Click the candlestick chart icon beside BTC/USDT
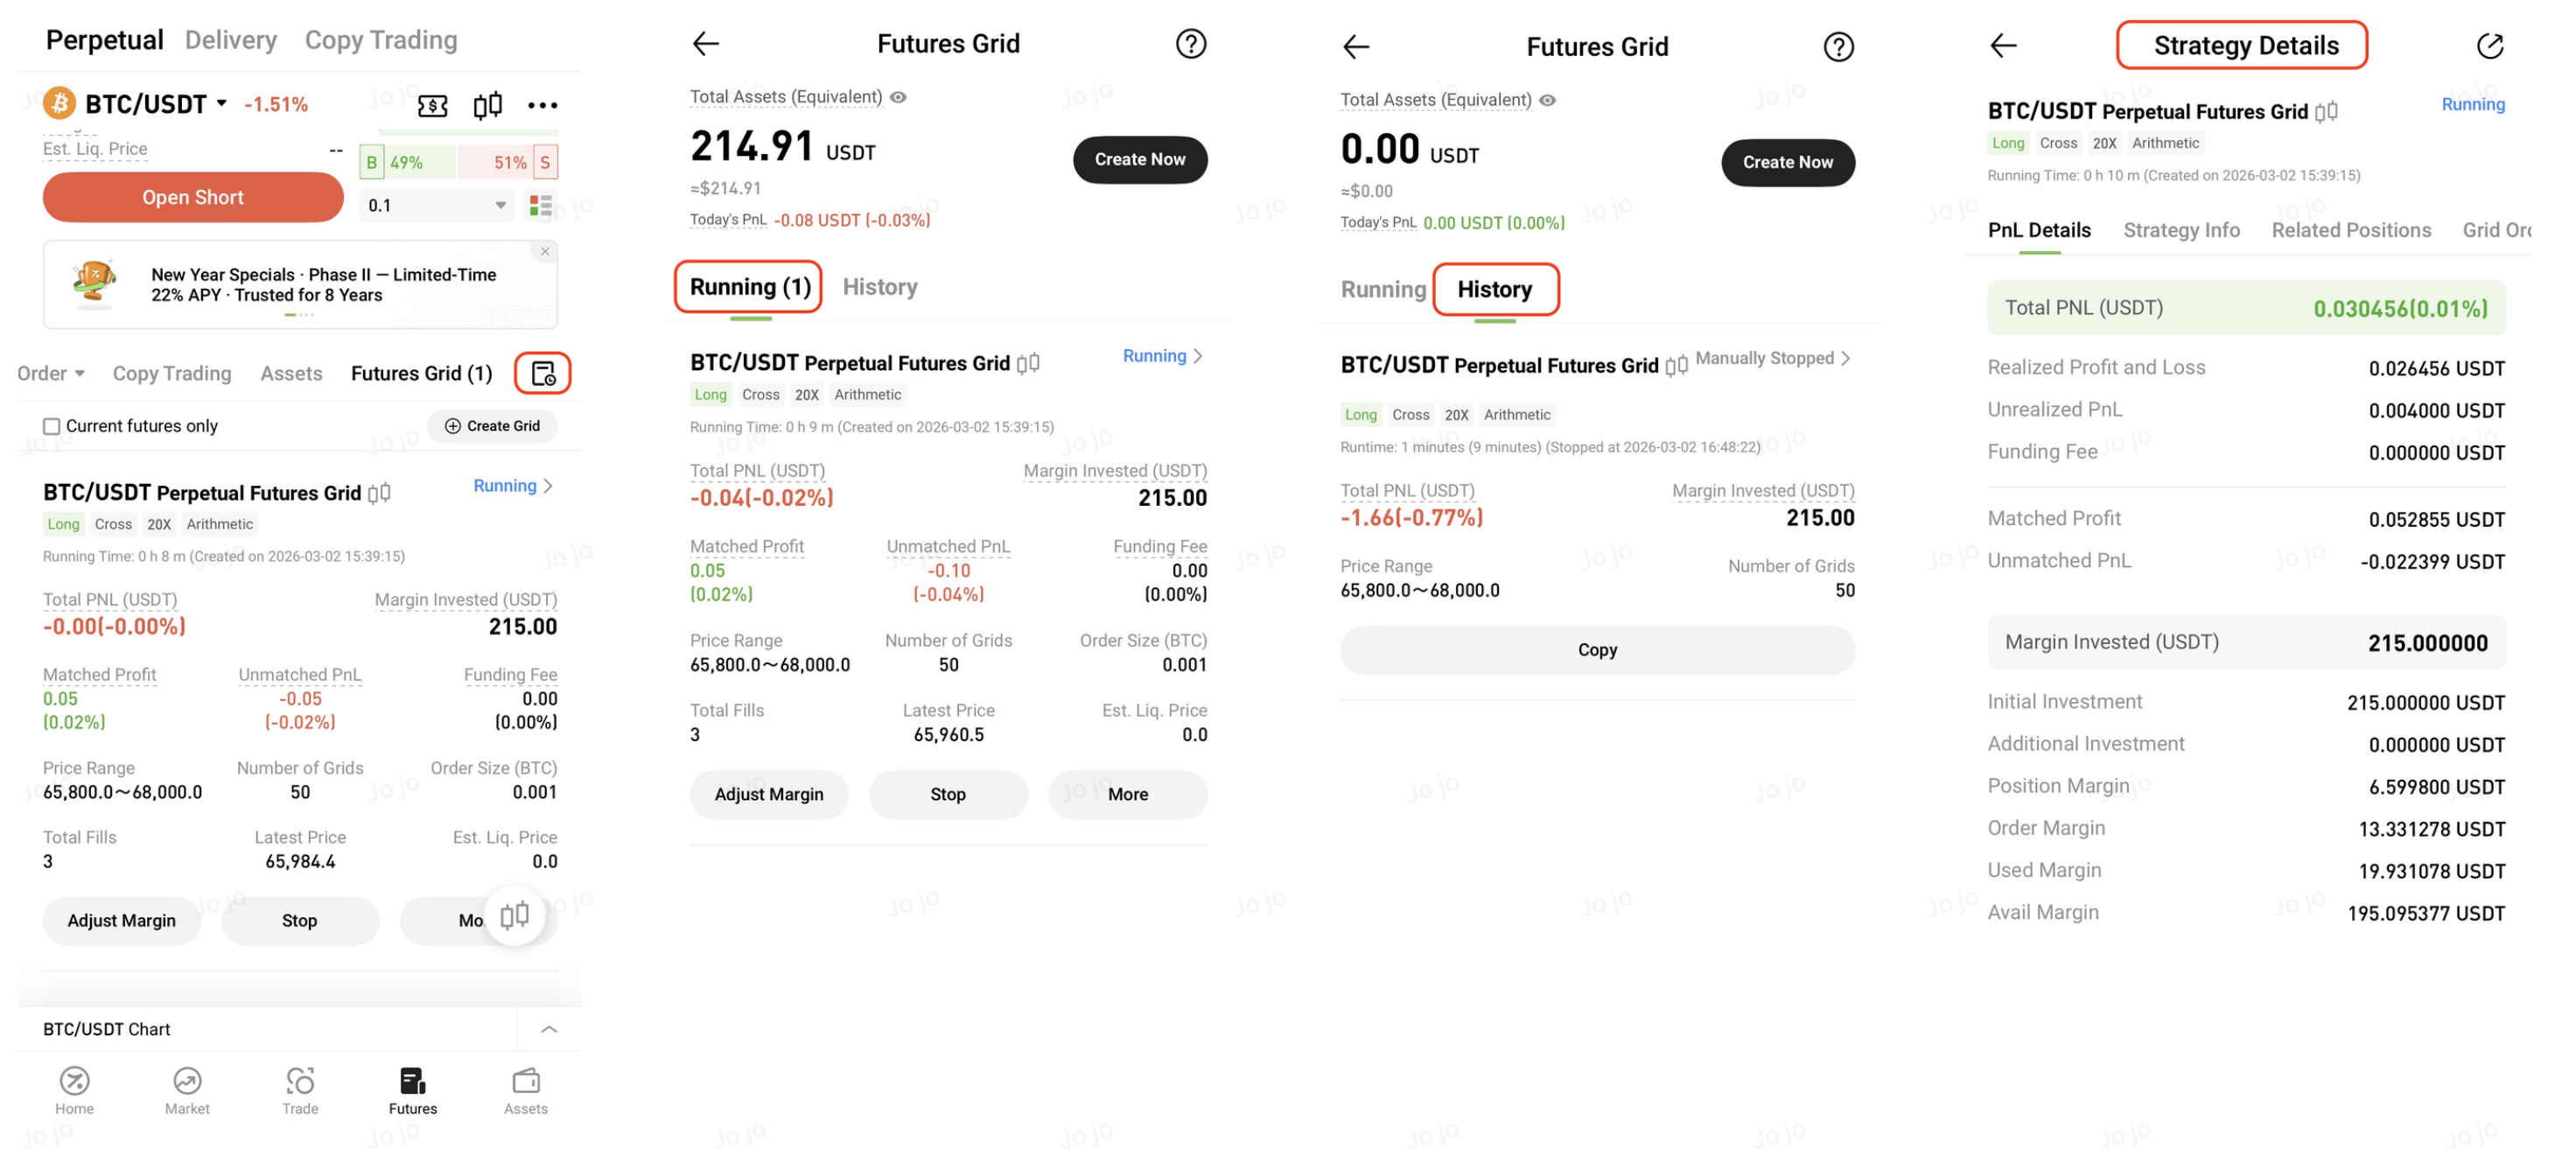 487,105
